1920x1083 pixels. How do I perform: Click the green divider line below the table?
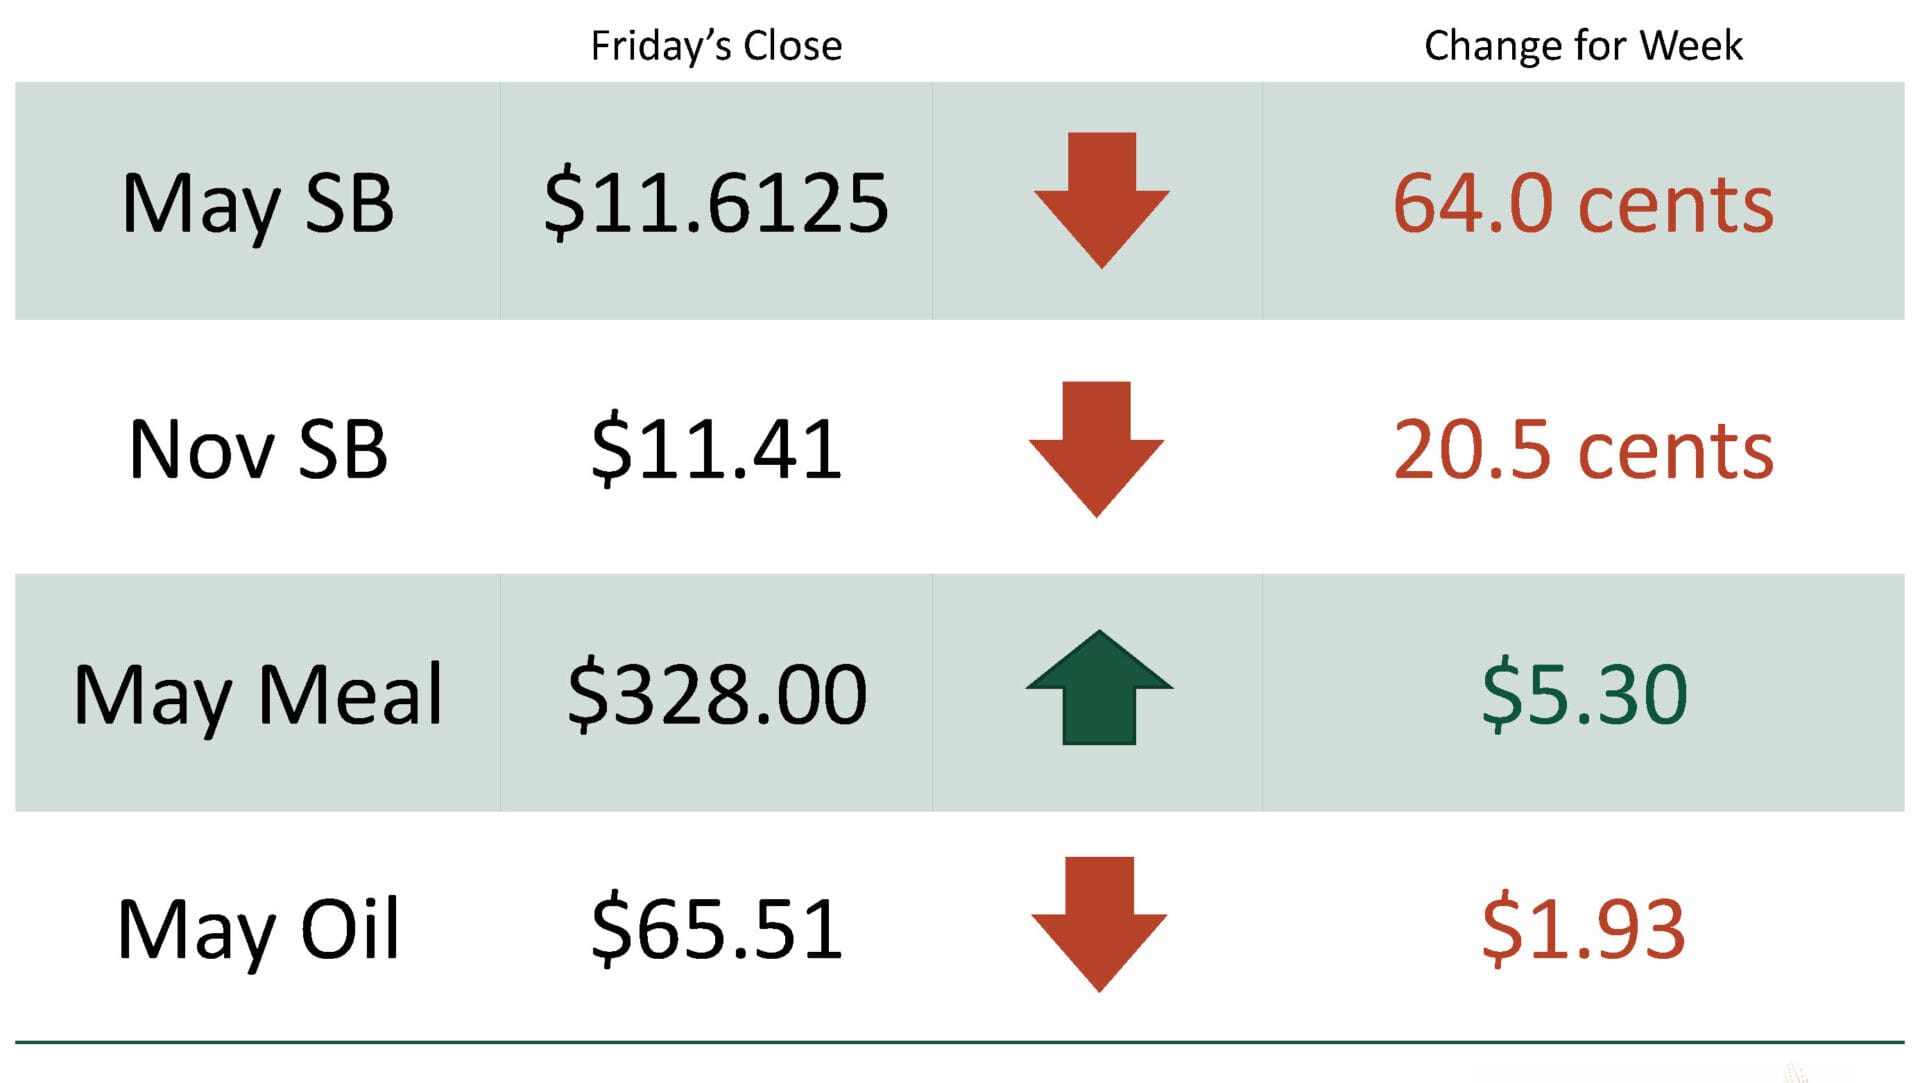[x=960, y=1042]
